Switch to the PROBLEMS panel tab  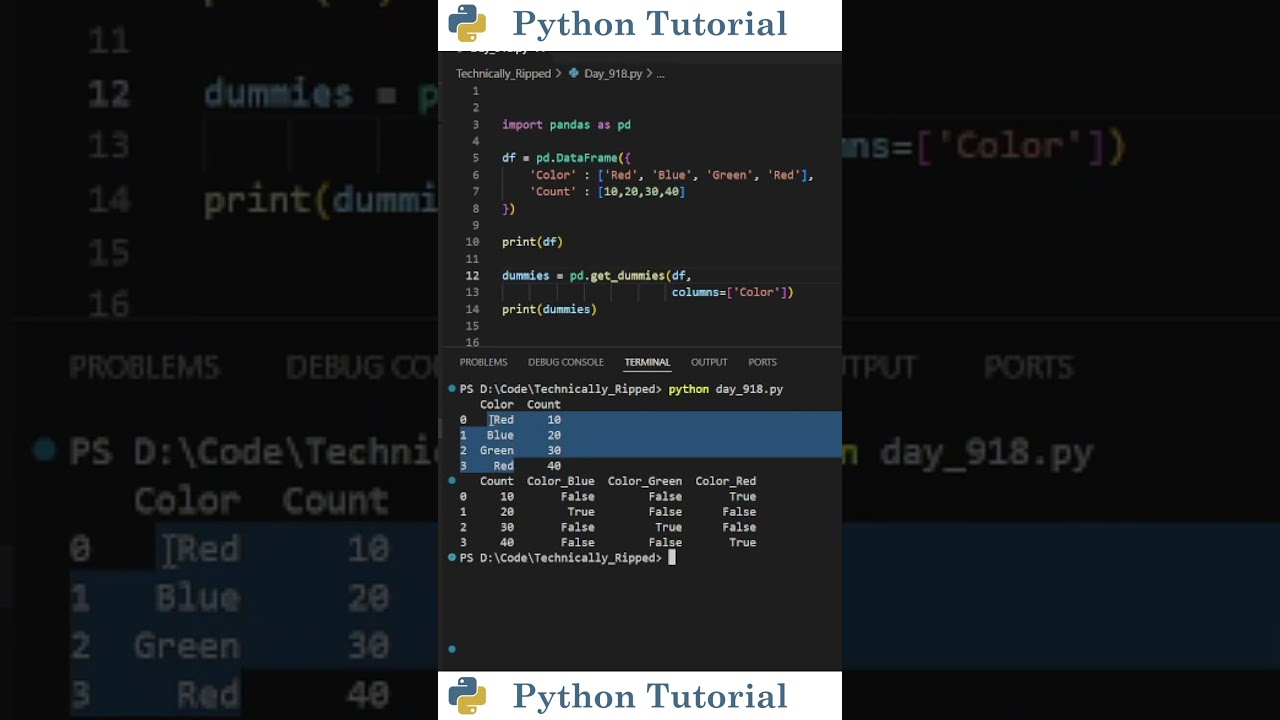pos(483,362)
